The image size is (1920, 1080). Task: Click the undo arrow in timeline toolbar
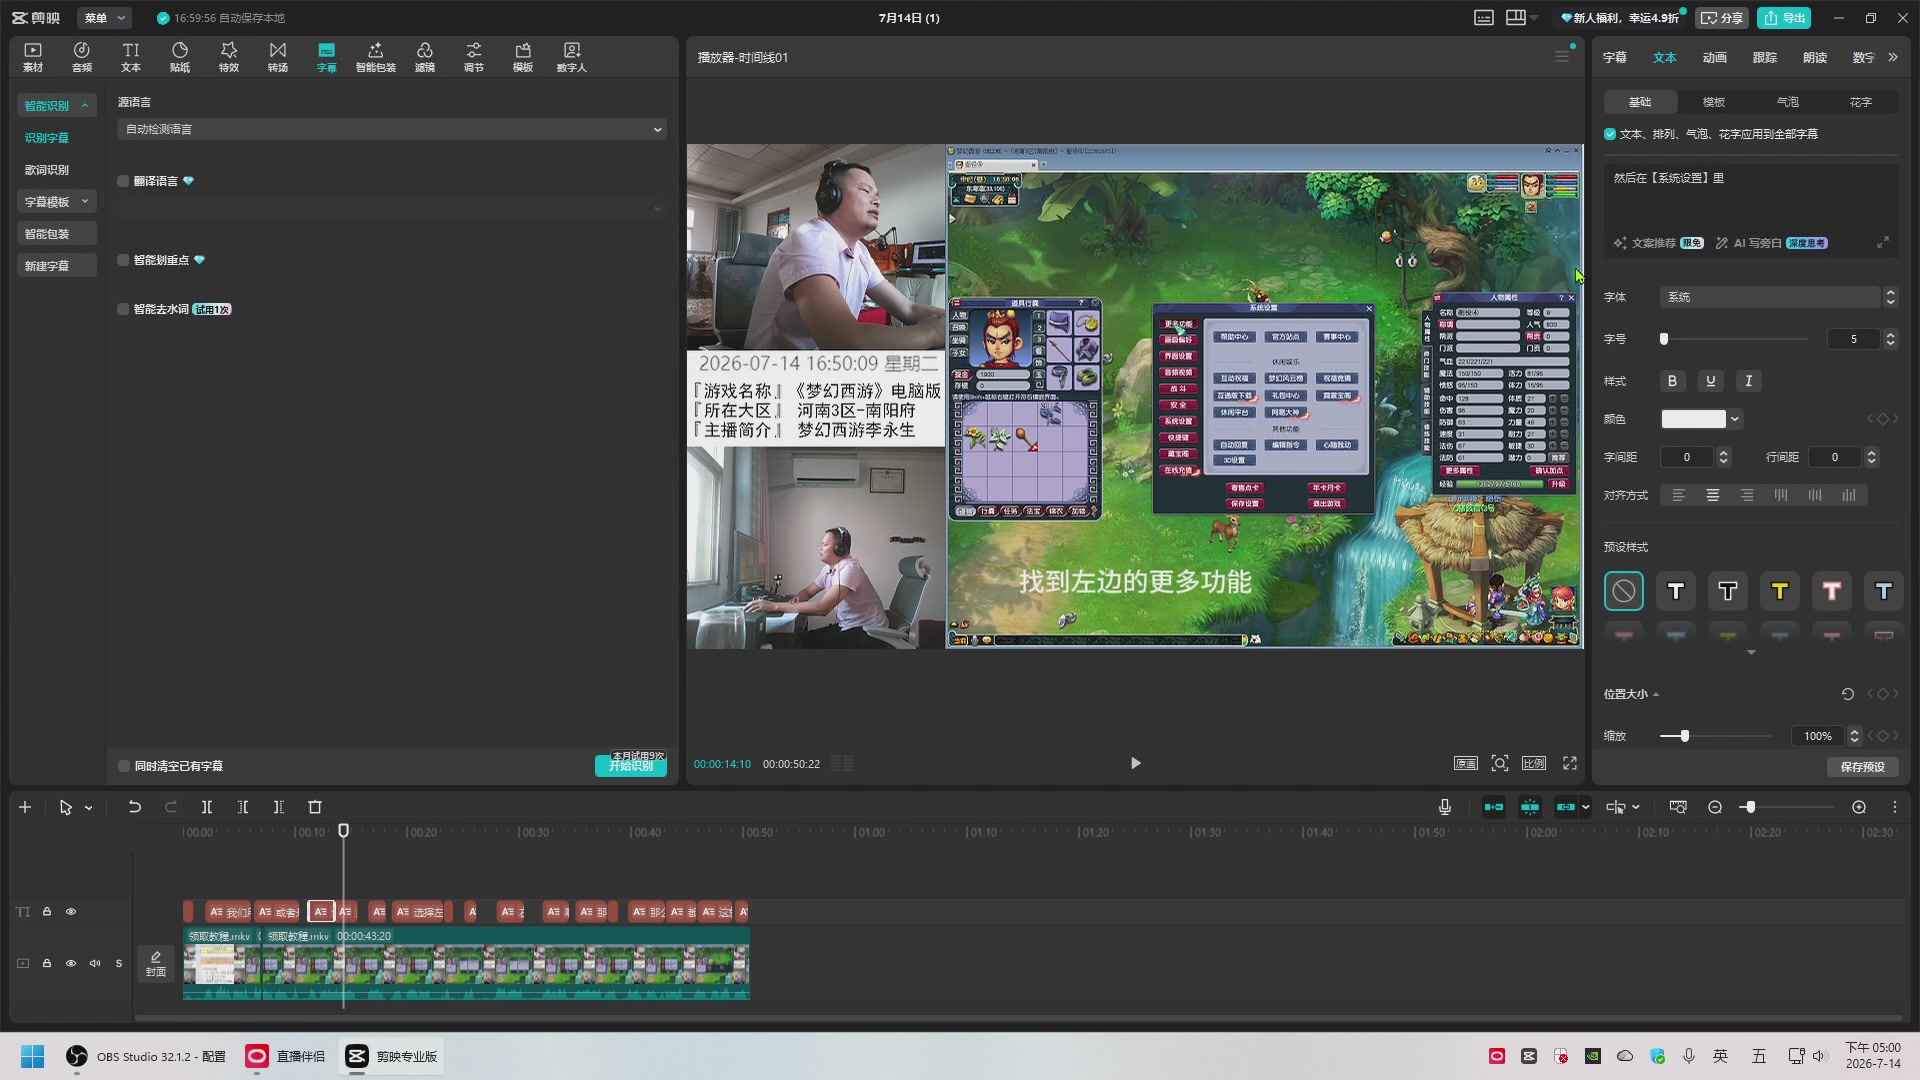click(134, 807)
